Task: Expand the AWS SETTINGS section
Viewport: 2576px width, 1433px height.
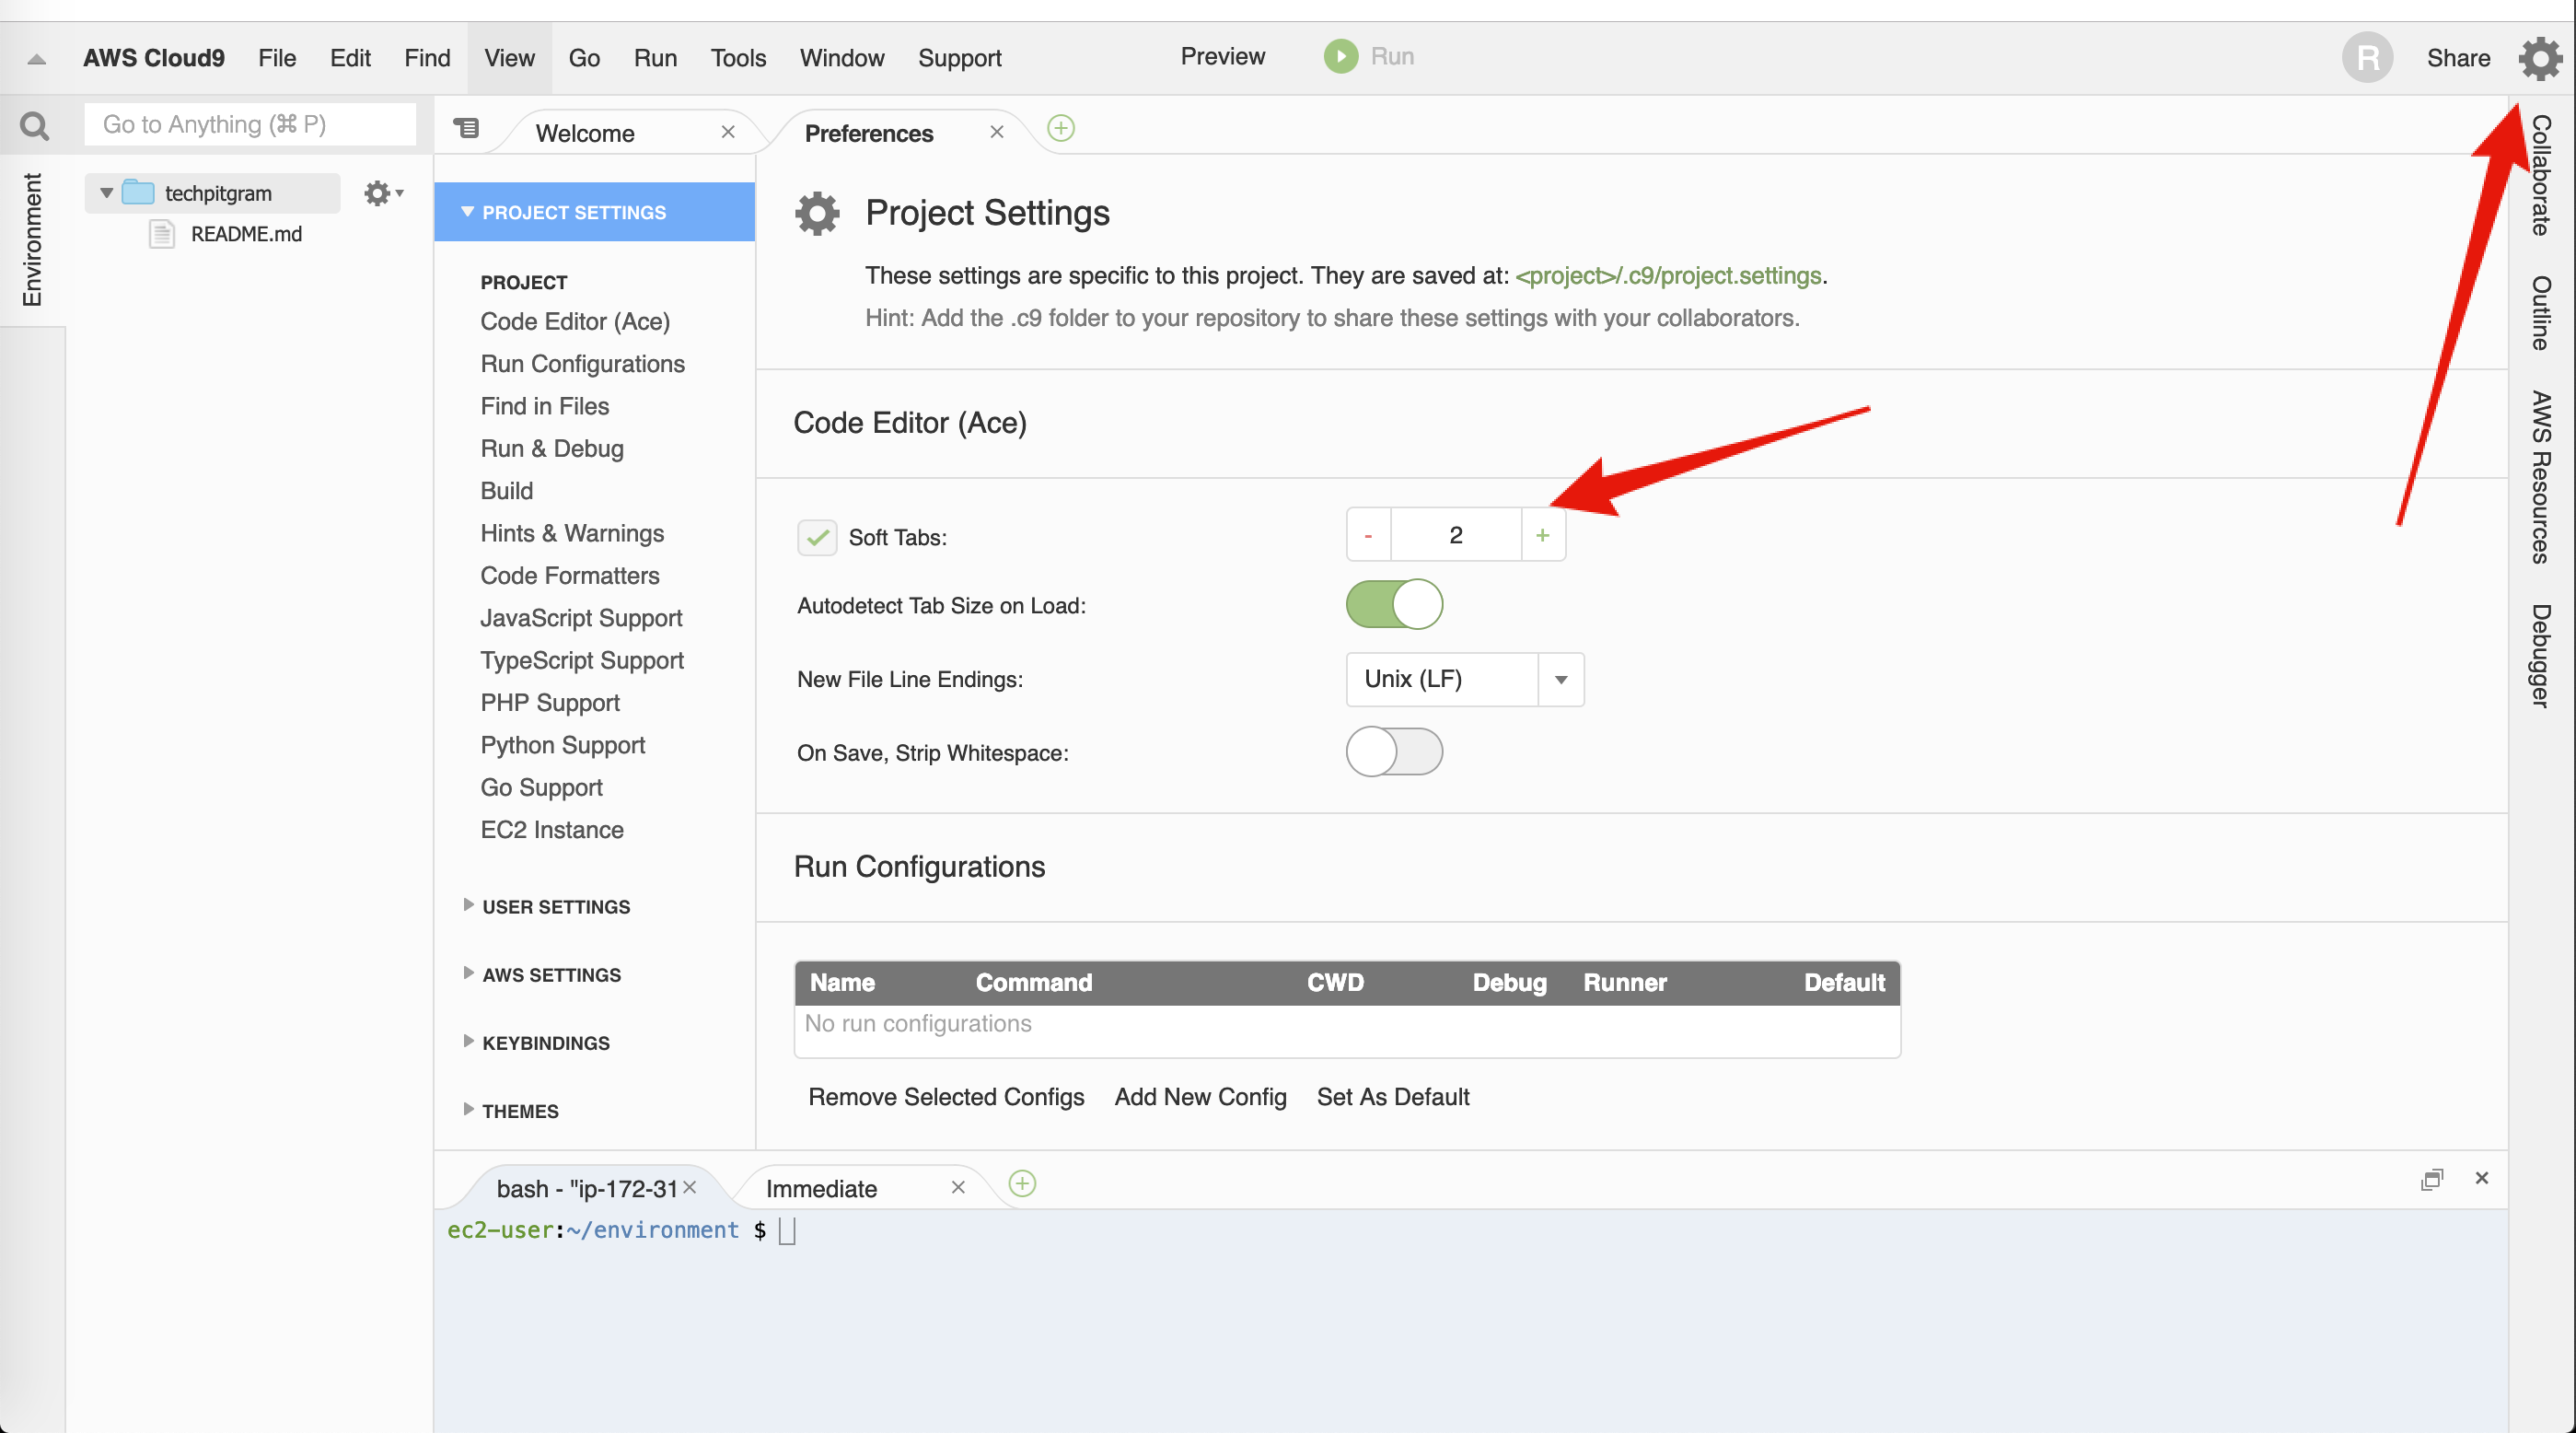Action: [x=551, y=974]
